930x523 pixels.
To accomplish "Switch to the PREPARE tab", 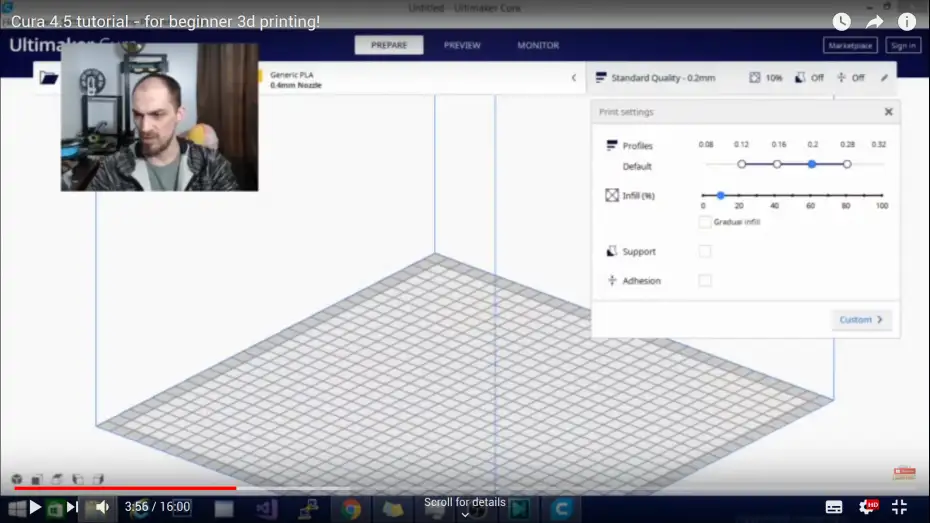I will coord(389,45).
